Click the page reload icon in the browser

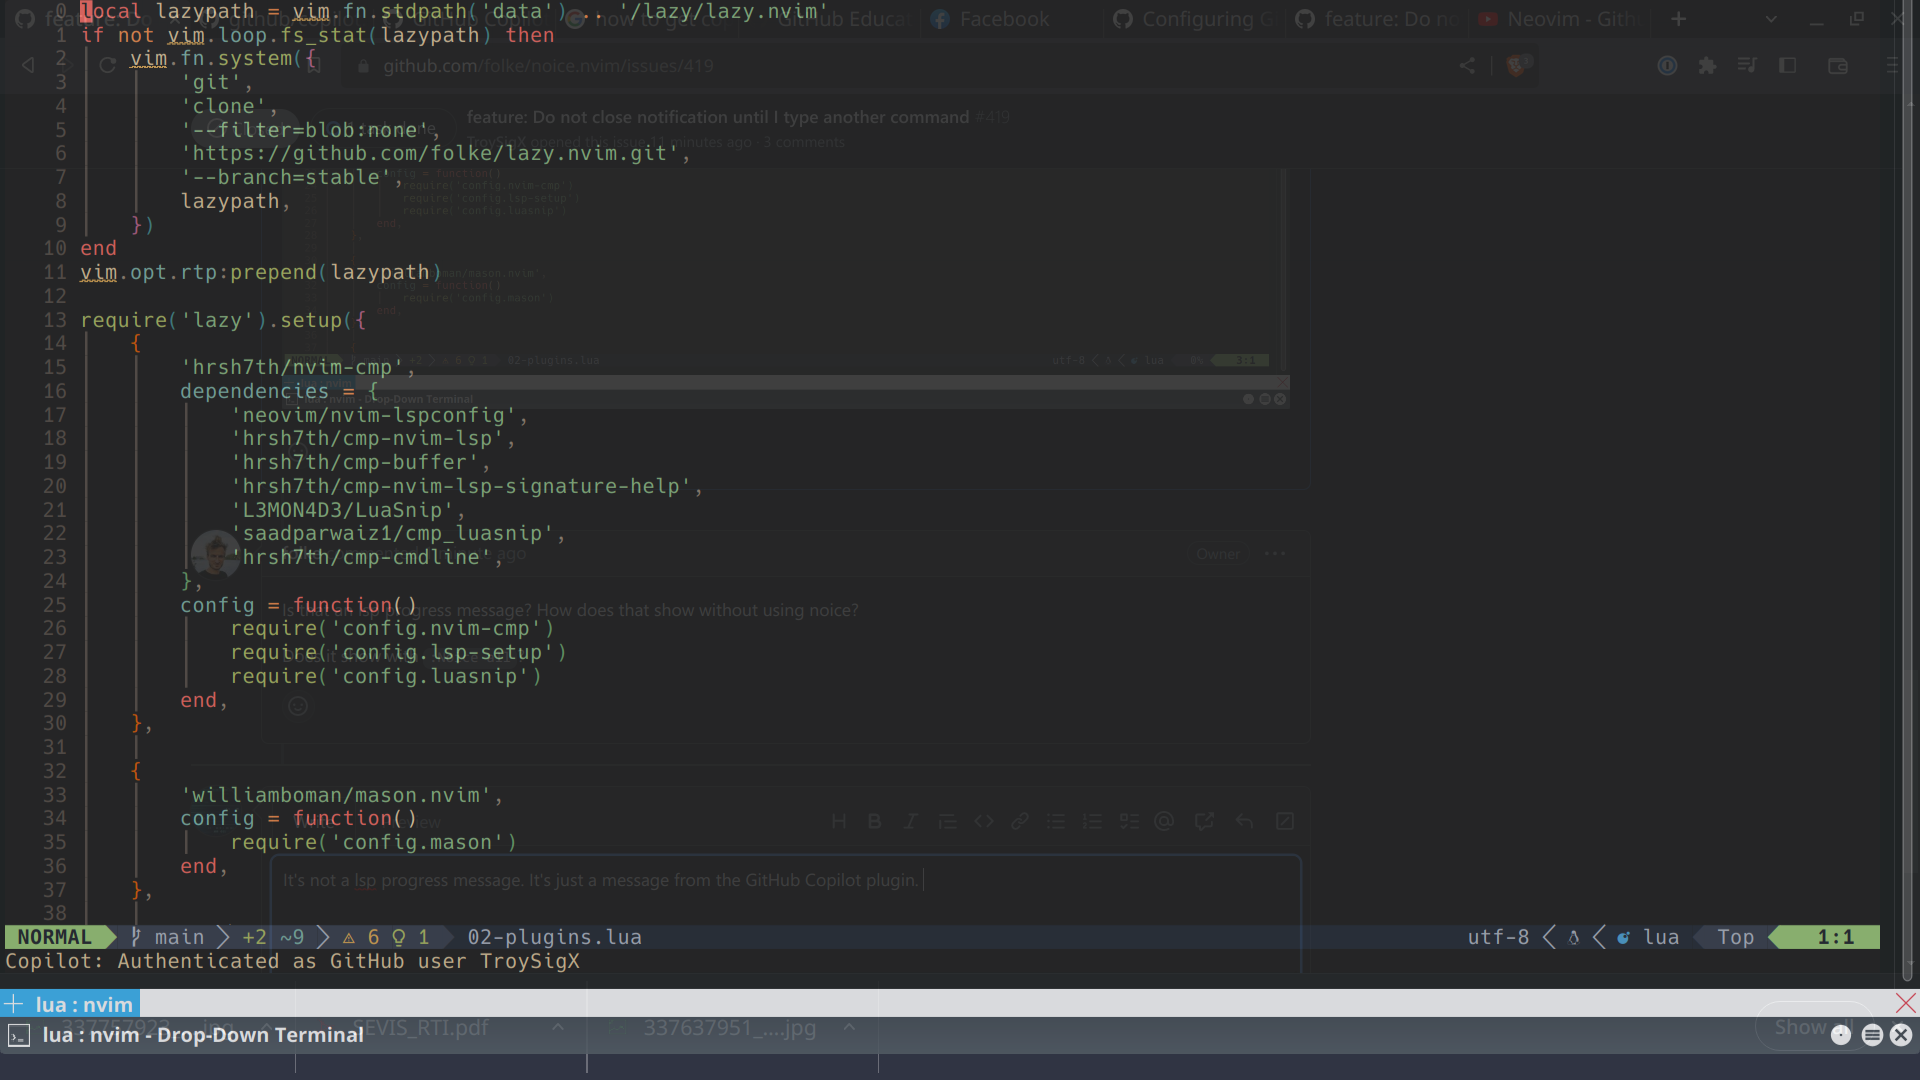click(108, 66)
